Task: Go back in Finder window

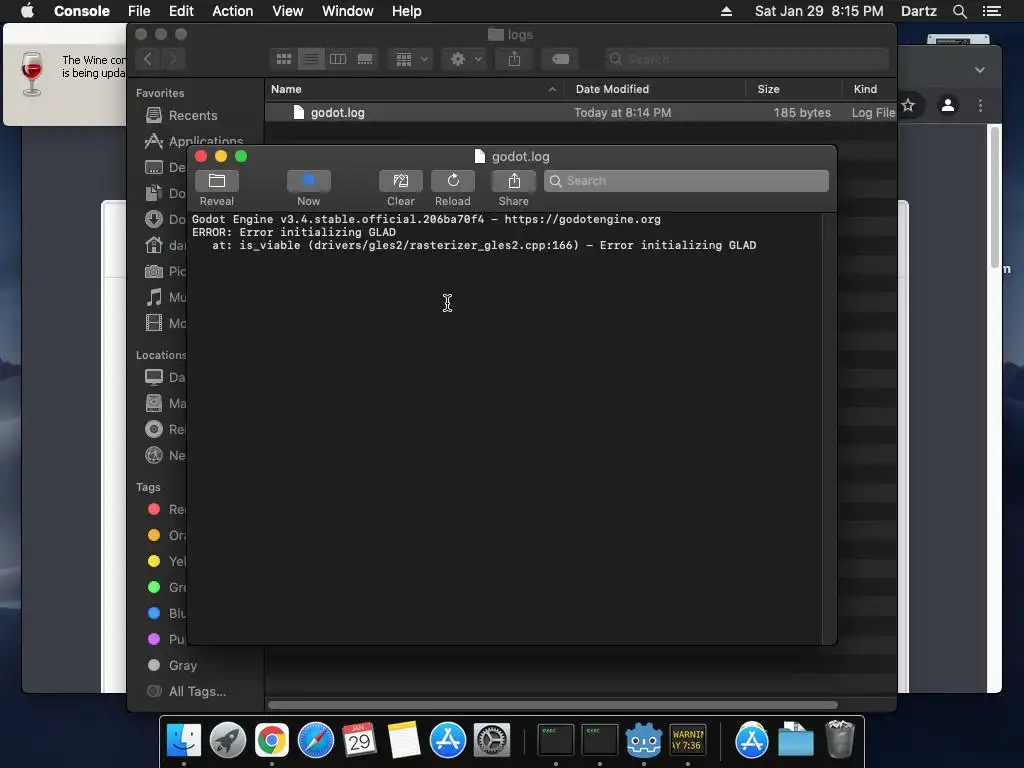Action: (x=148, y=59)
